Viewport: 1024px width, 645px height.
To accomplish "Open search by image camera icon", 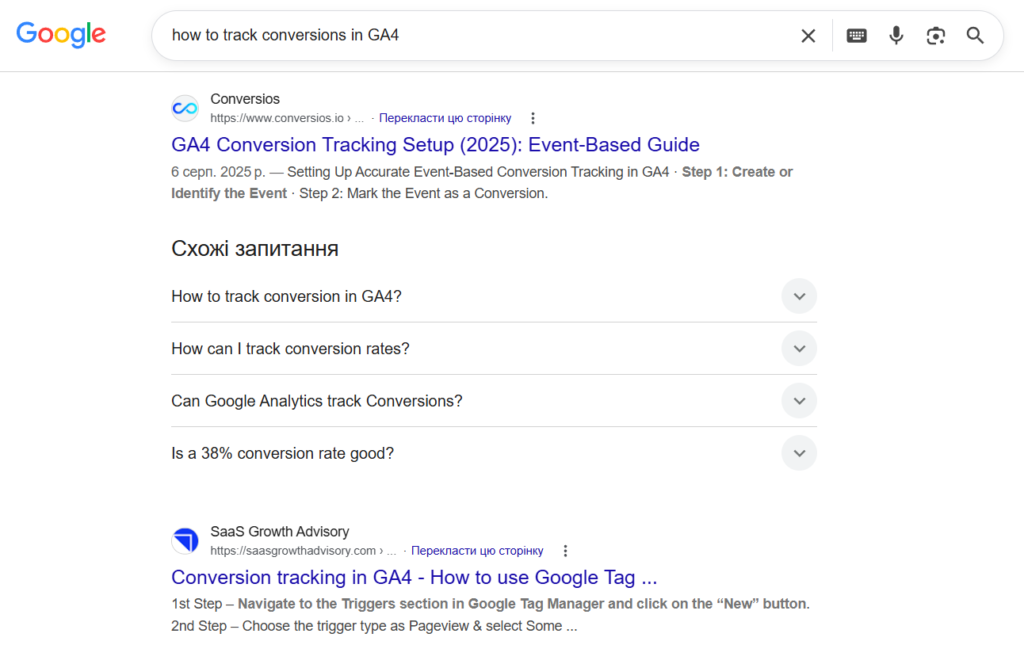I will click(x=935, y=35).
